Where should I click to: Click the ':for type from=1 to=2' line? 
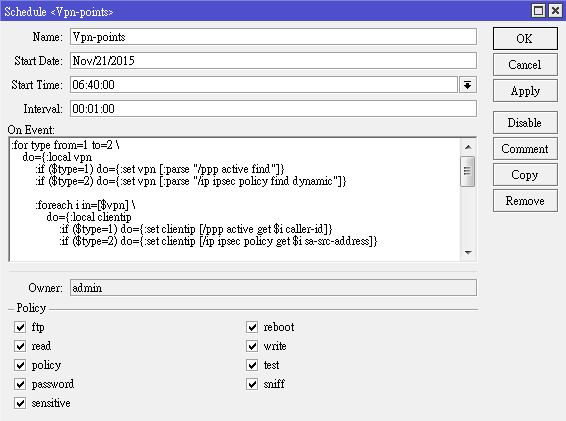(65, 145)
